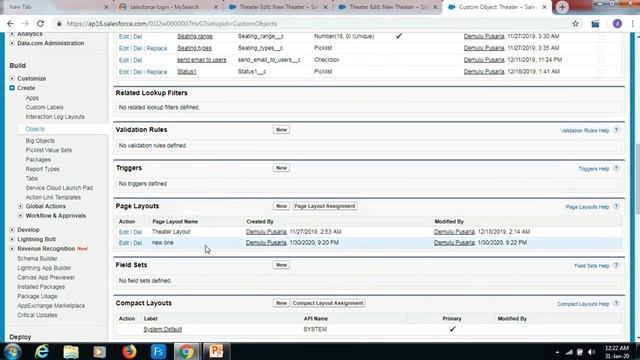
Task: Toggle checkbox in the Status1 row
Action: (x=601, y=72)
